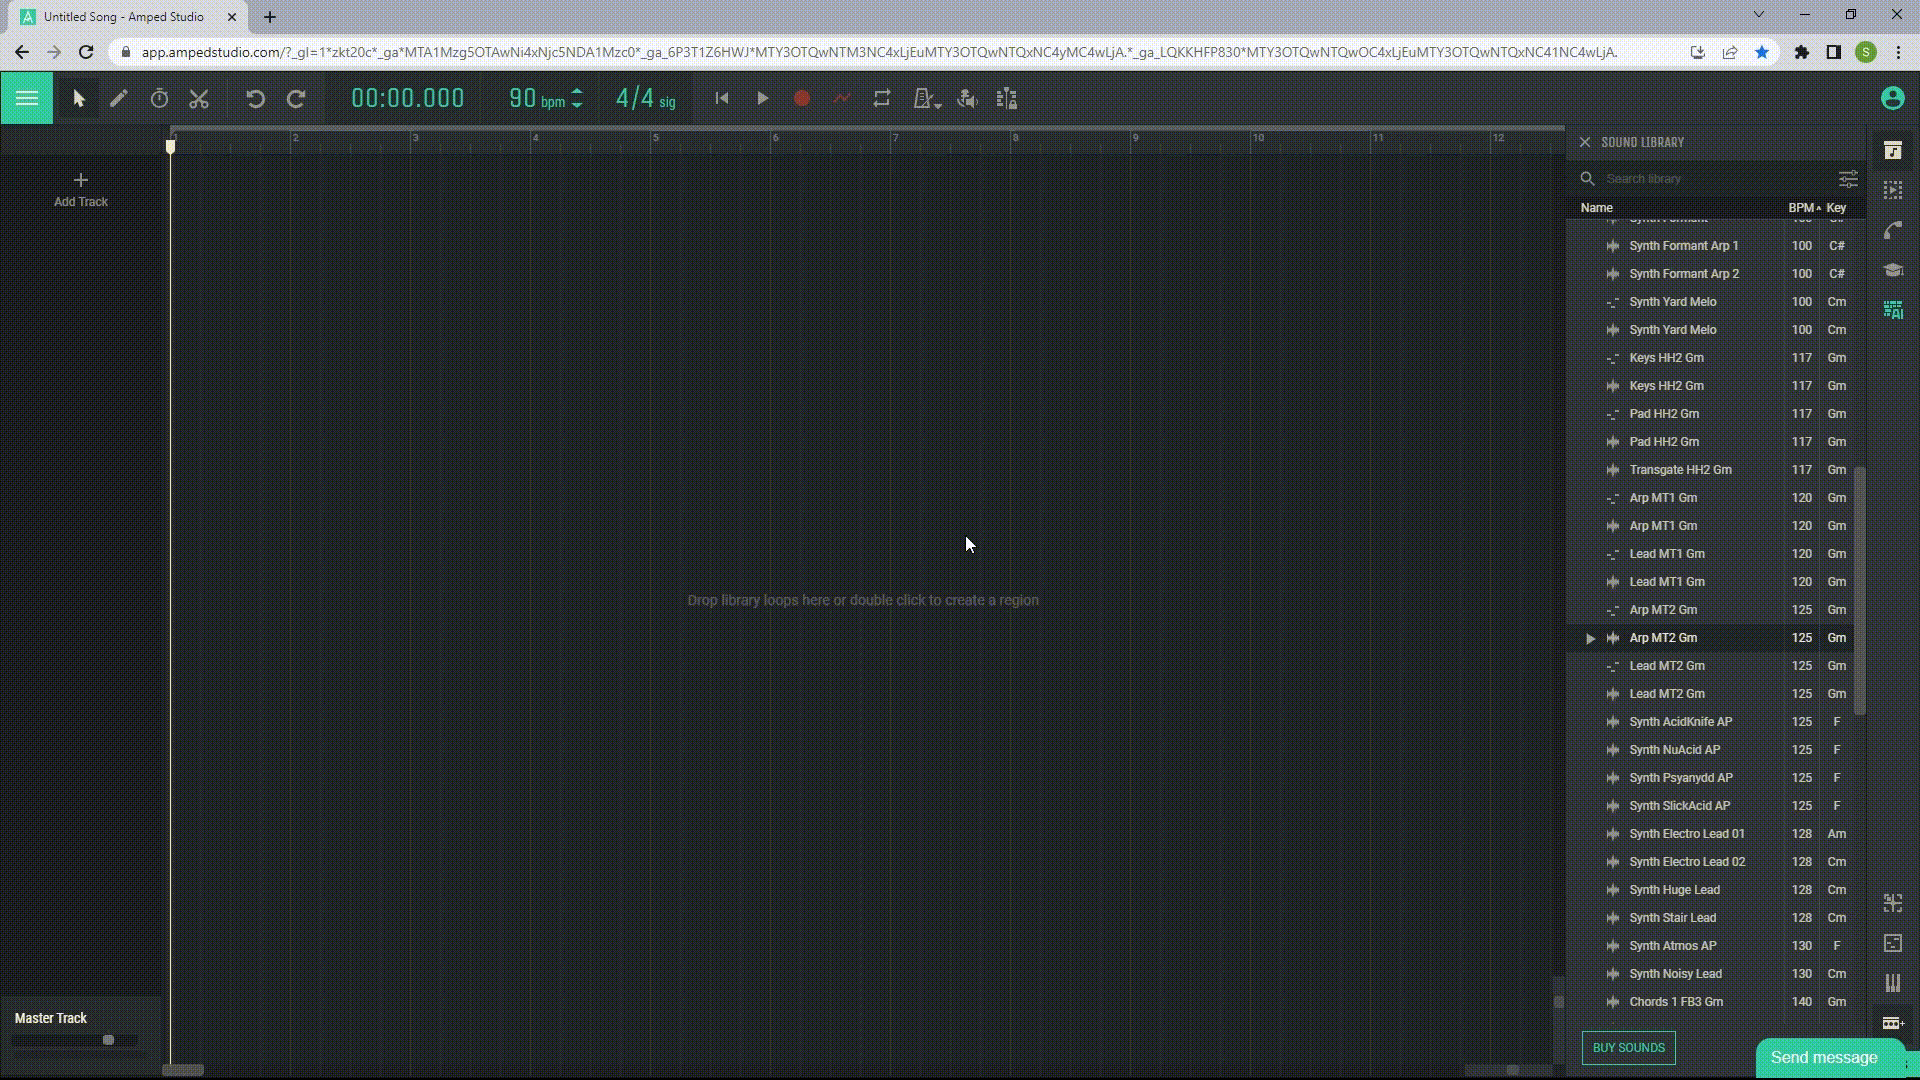Click the Undo arrow icon
The width and height of the screenshot is (1920, 1080).
pos(255,99)
